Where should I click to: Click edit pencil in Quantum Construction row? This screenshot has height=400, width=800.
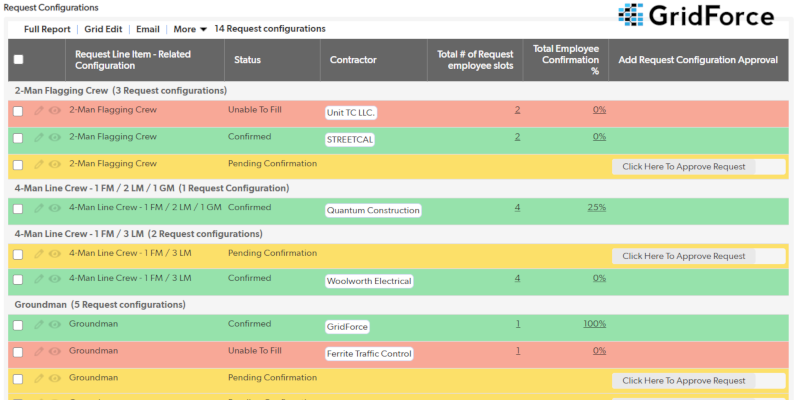[38, 208]
